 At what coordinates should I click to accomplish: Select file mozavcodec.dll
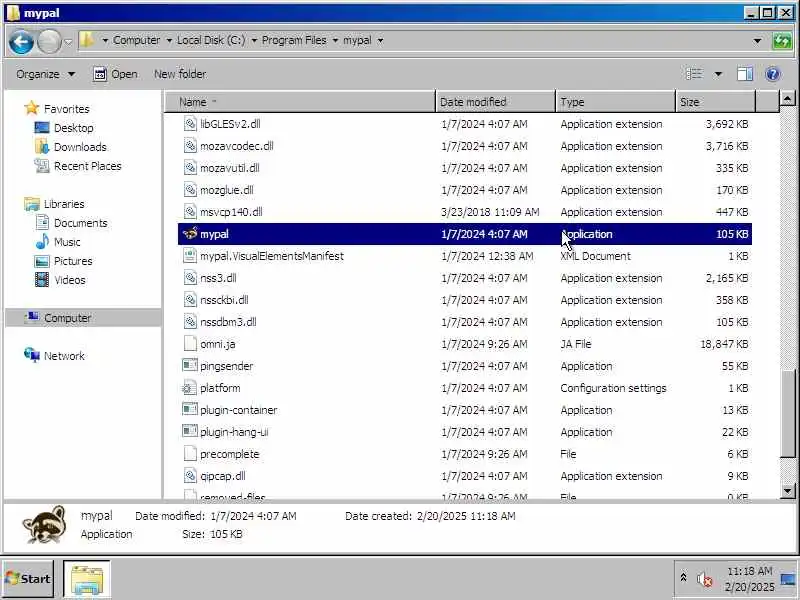click(237, 146)
